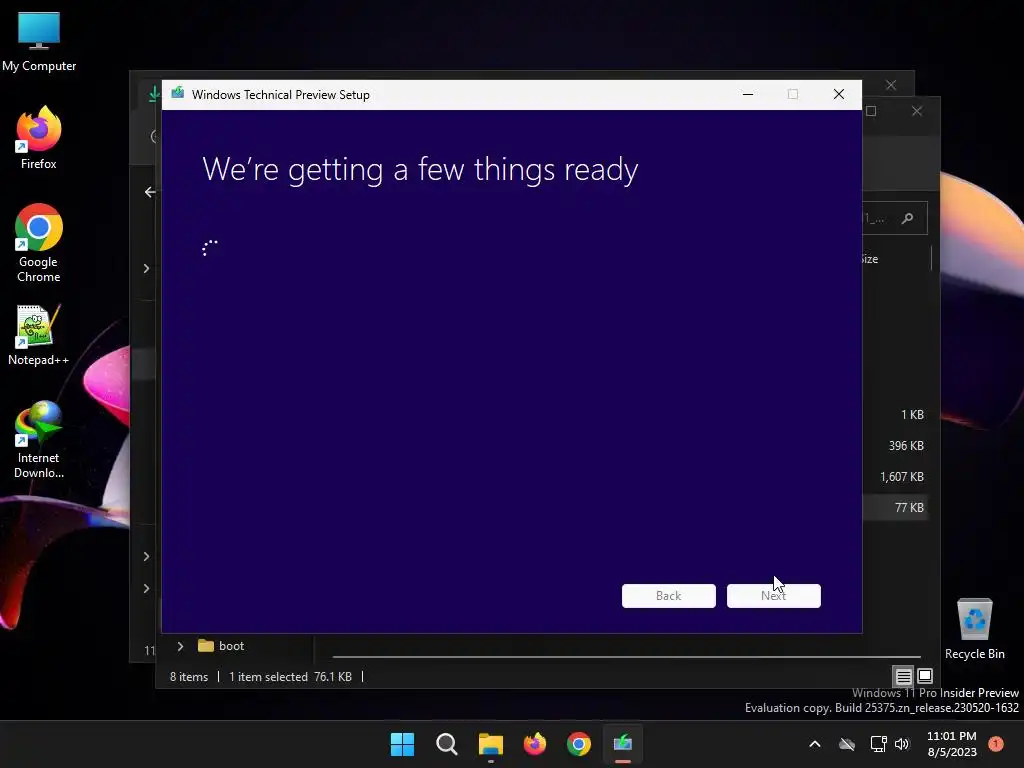Select the 1 KB file row
Screen dimensions: 1024x768
[x=895, y=415]
